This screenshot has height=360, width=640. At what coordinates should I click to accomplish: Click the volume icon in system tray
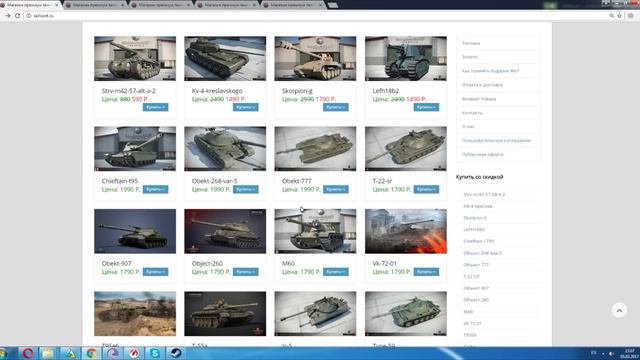click(x=611, y=353)
